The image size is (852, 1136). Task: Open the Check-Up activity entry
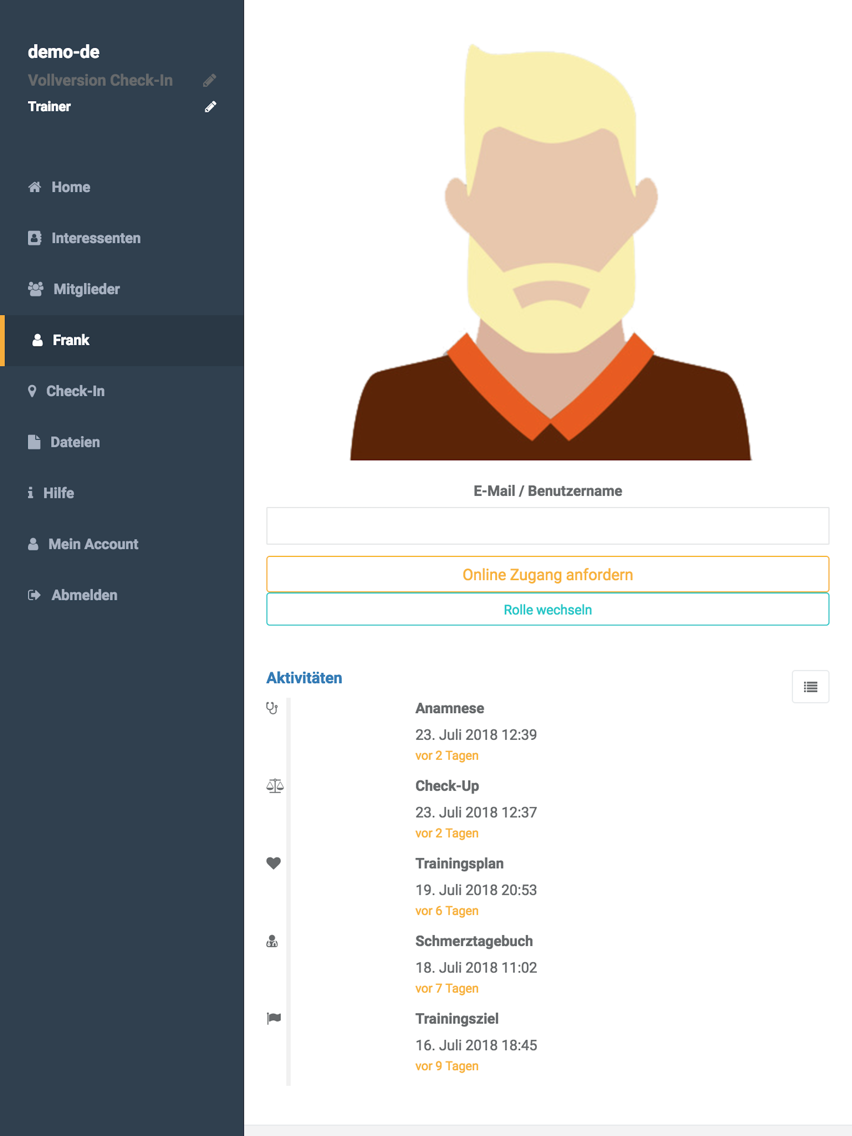pyautogui.click(x=447, y=786)
